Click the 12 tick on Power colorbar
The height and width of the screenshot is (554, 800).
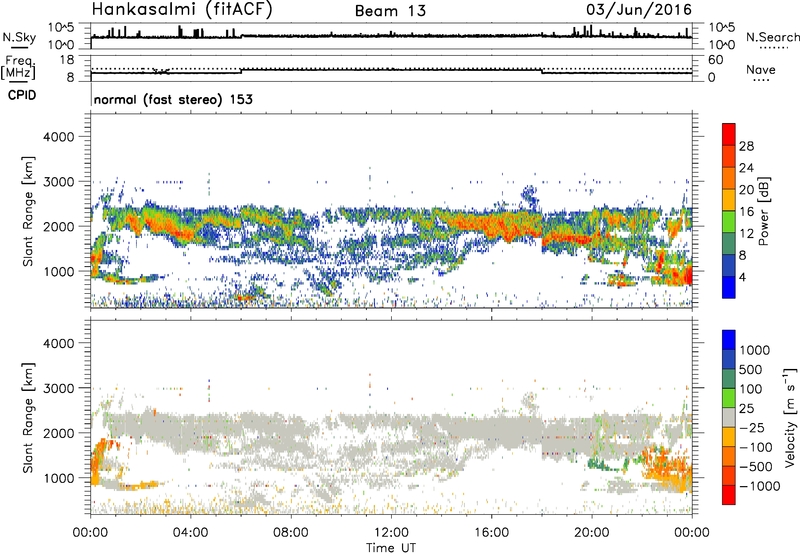tap(746, 234)
